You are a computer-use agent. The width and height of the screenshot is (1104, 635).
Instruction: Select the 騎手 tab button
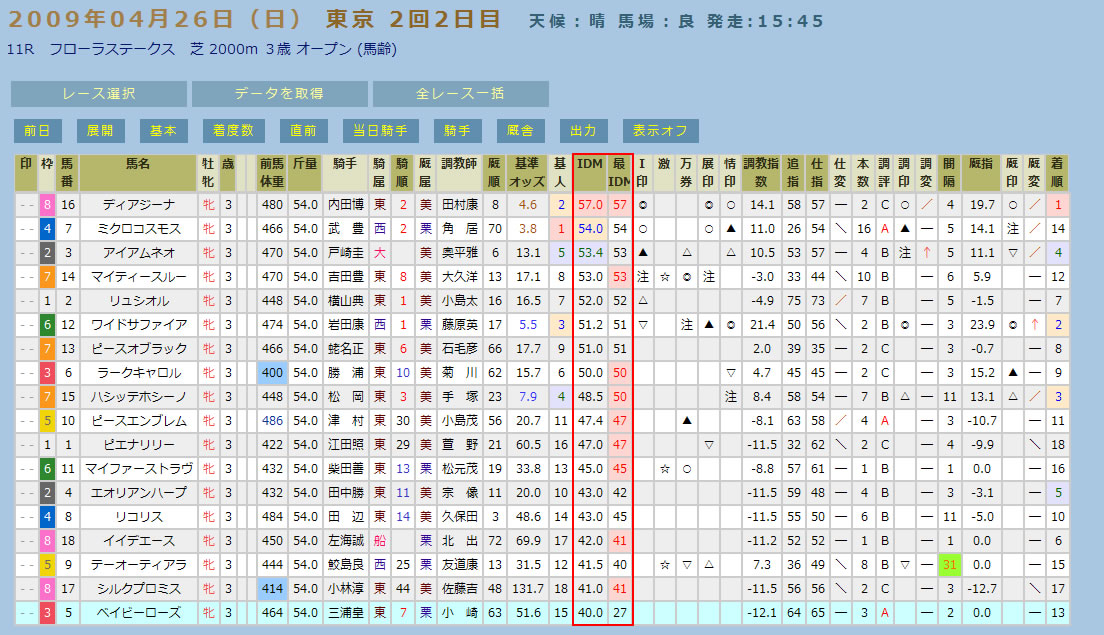tap(458, 131)
